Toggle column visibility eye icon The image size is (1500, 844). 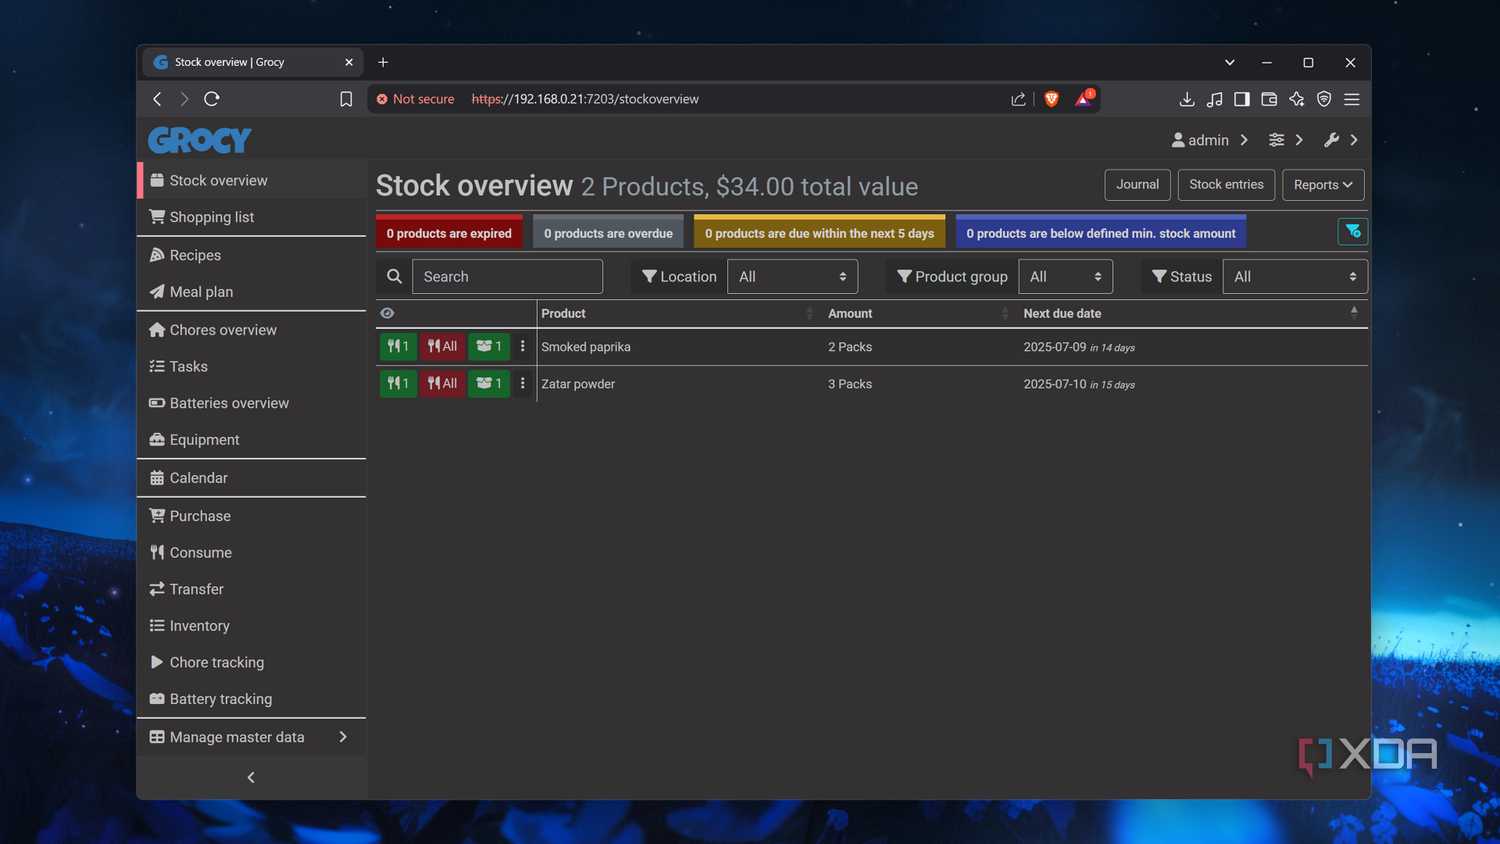tap(387, 313)
